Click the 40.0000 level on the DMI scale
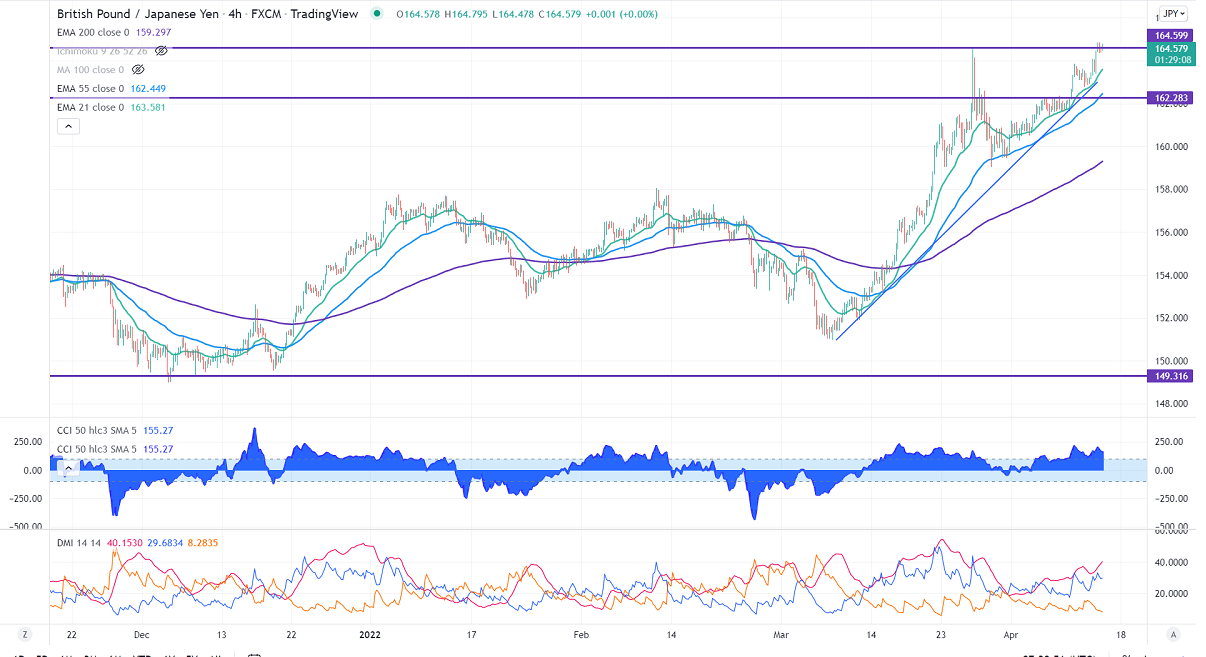Screen dimensions: 1206x657 coord(1170,562)
